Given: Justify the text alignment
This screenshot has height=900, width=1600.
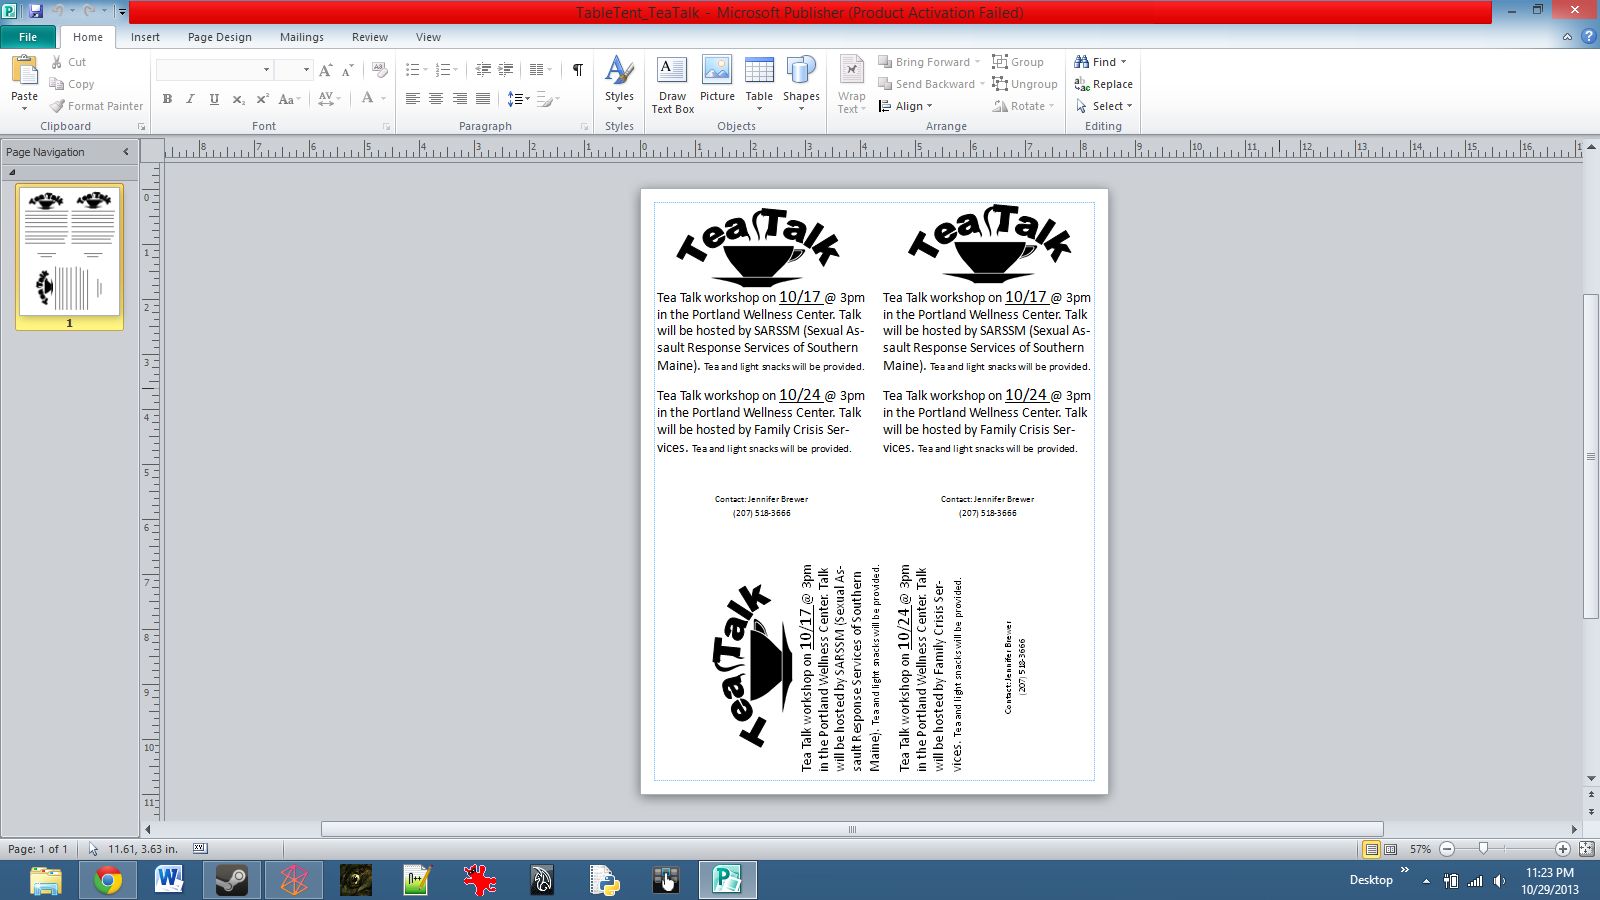Looking at the screenshot, I should (483, 99).
